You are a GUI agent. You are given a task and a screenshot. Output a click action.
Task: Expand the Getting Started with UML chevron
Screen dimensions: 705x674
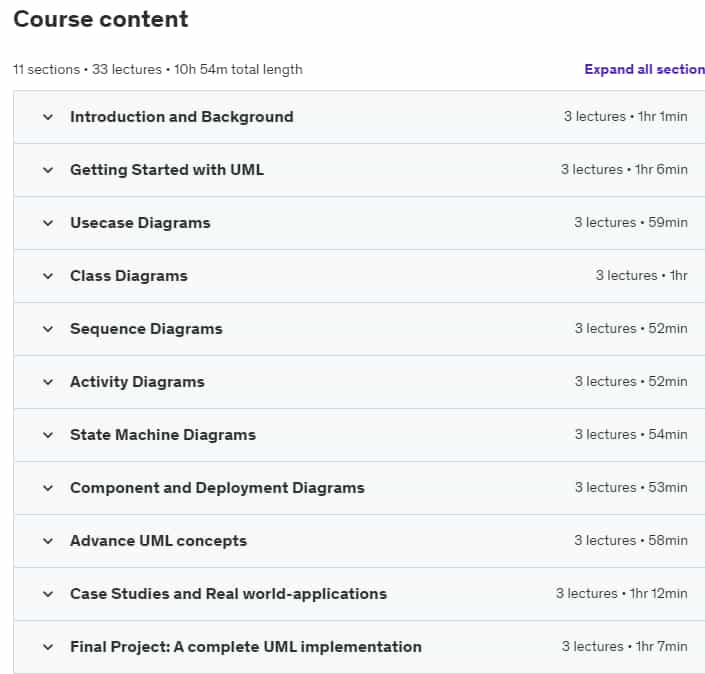click(x=48, y=170)
